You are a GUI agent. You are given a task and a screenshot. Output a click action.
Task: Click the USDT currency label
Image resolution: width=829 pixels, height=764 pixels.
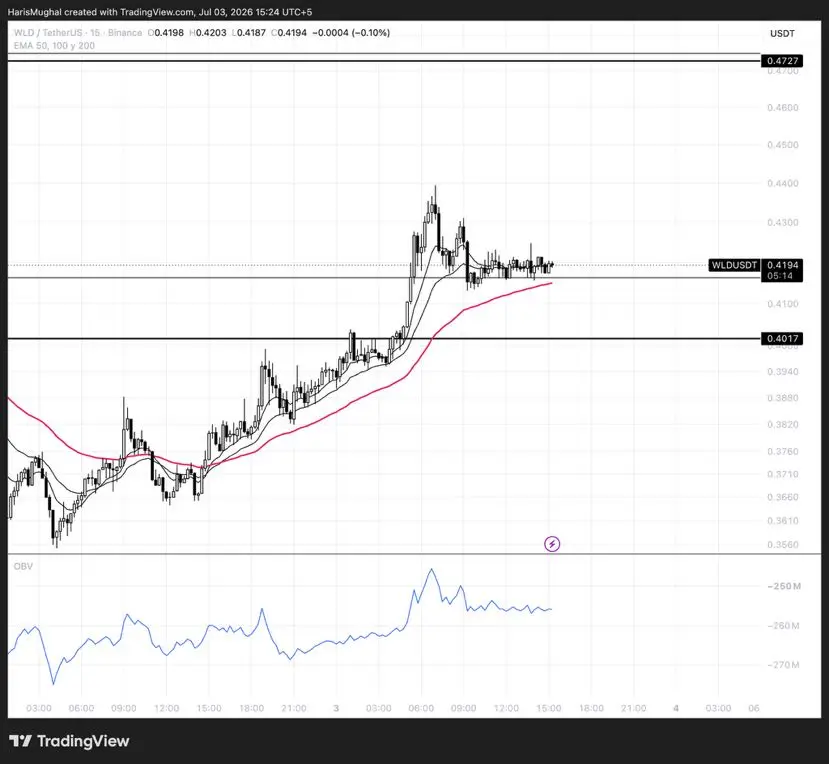pyautogui.click(x=782, y=33)
